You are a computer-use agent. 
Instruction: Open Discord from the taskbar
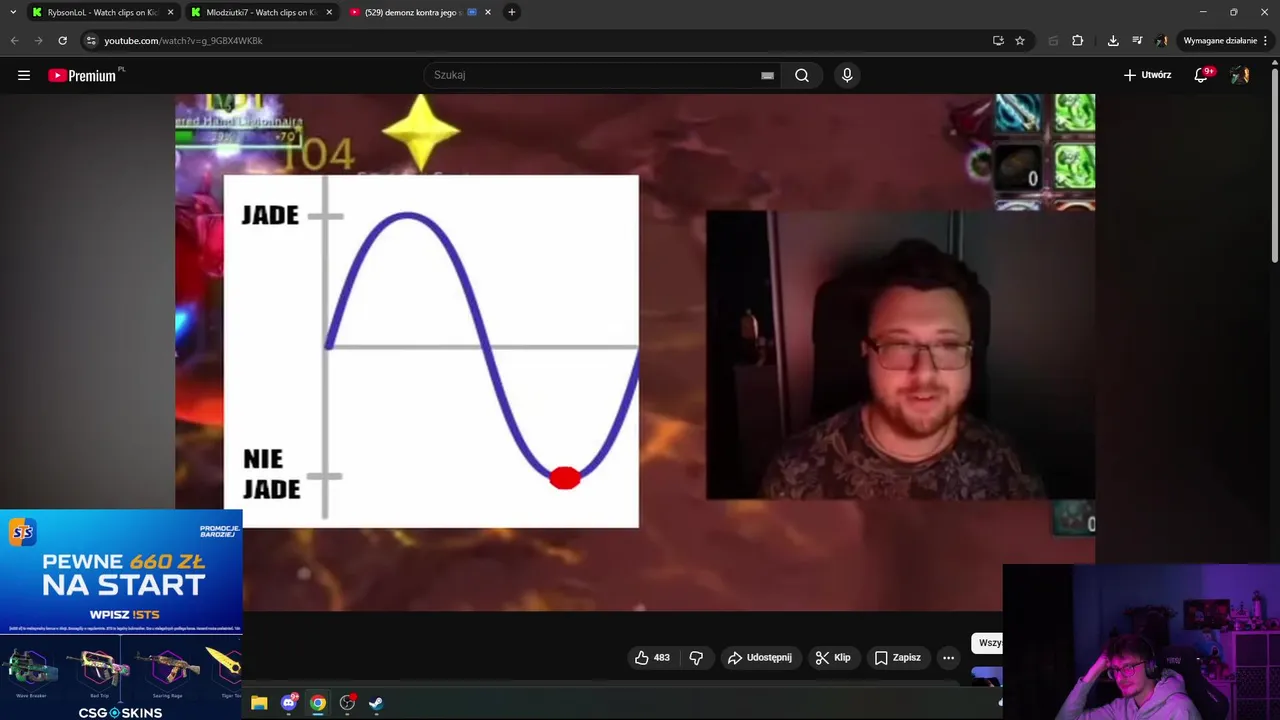(289, 703)
